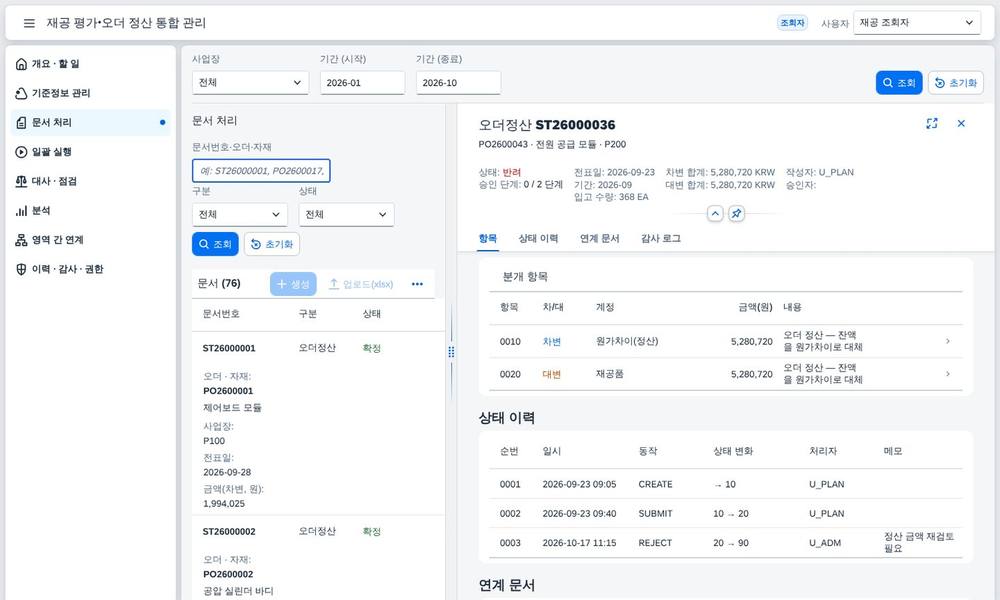Screen dimensions: 1000x600
Task: Toggle fullscreen for the detail panel
Action: pyautogui.click(x=932, y=124)
